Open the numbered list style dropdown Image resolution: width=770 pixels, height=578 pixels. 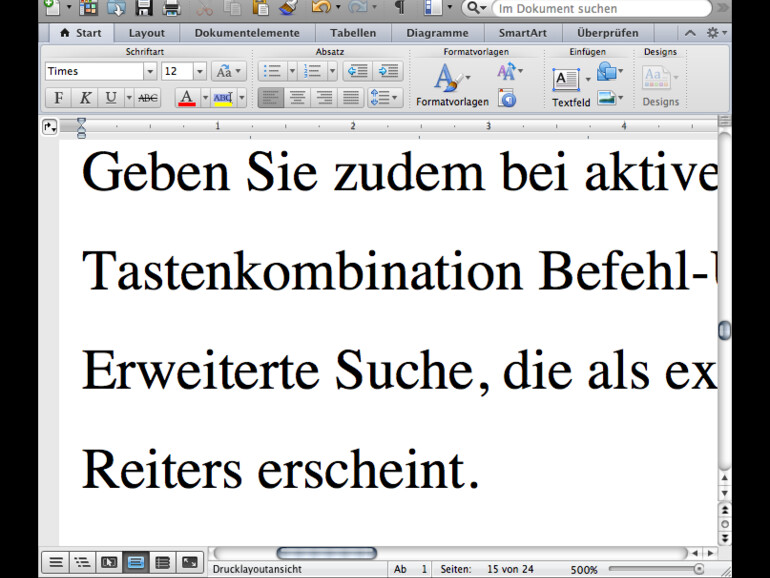(x=332, y=72)
